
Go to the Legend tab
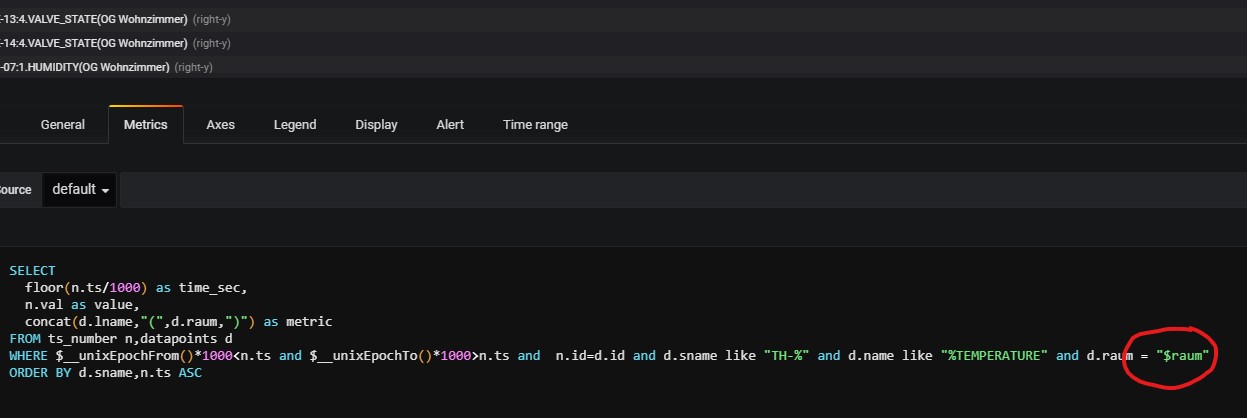[295, 125]
